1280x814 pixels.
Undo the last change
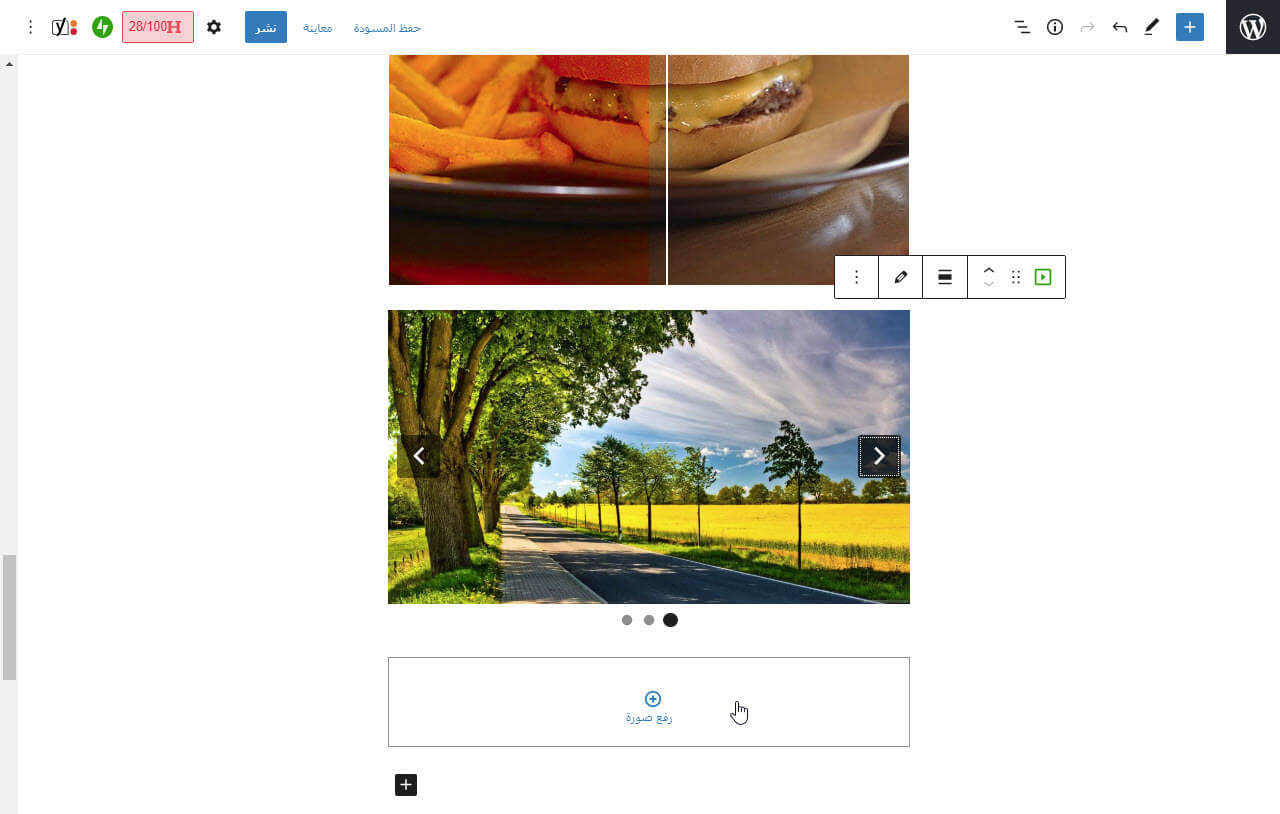tap(1120, 27)
